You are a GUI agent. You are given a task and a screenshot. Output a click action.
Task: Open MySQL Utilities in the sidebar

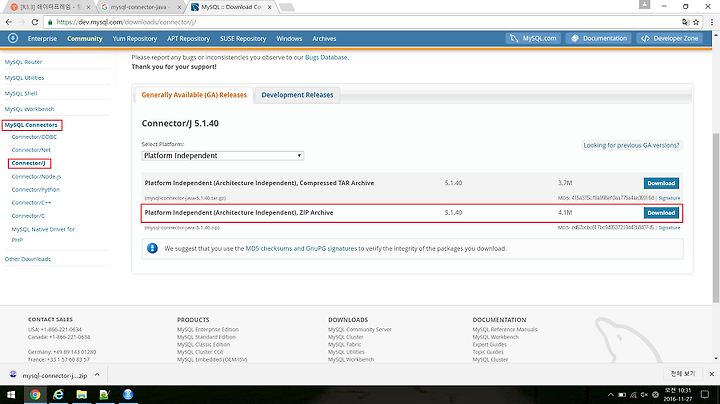pyautogui.click(x=24, y=78)
